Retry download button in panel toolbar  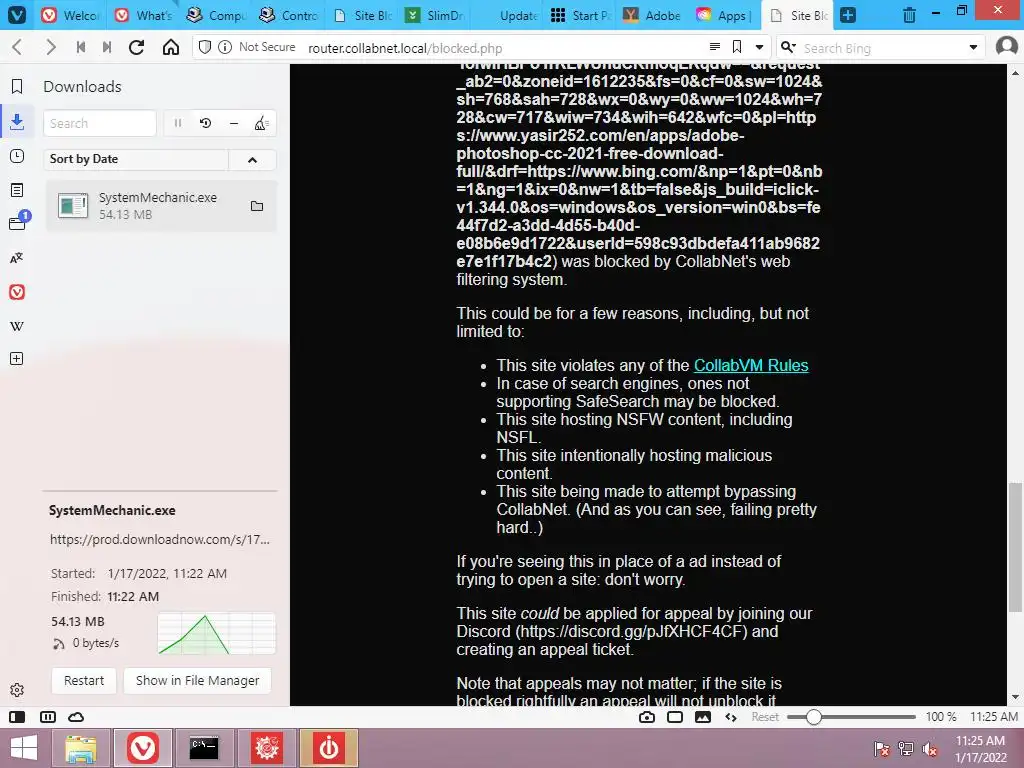point(206,123)
